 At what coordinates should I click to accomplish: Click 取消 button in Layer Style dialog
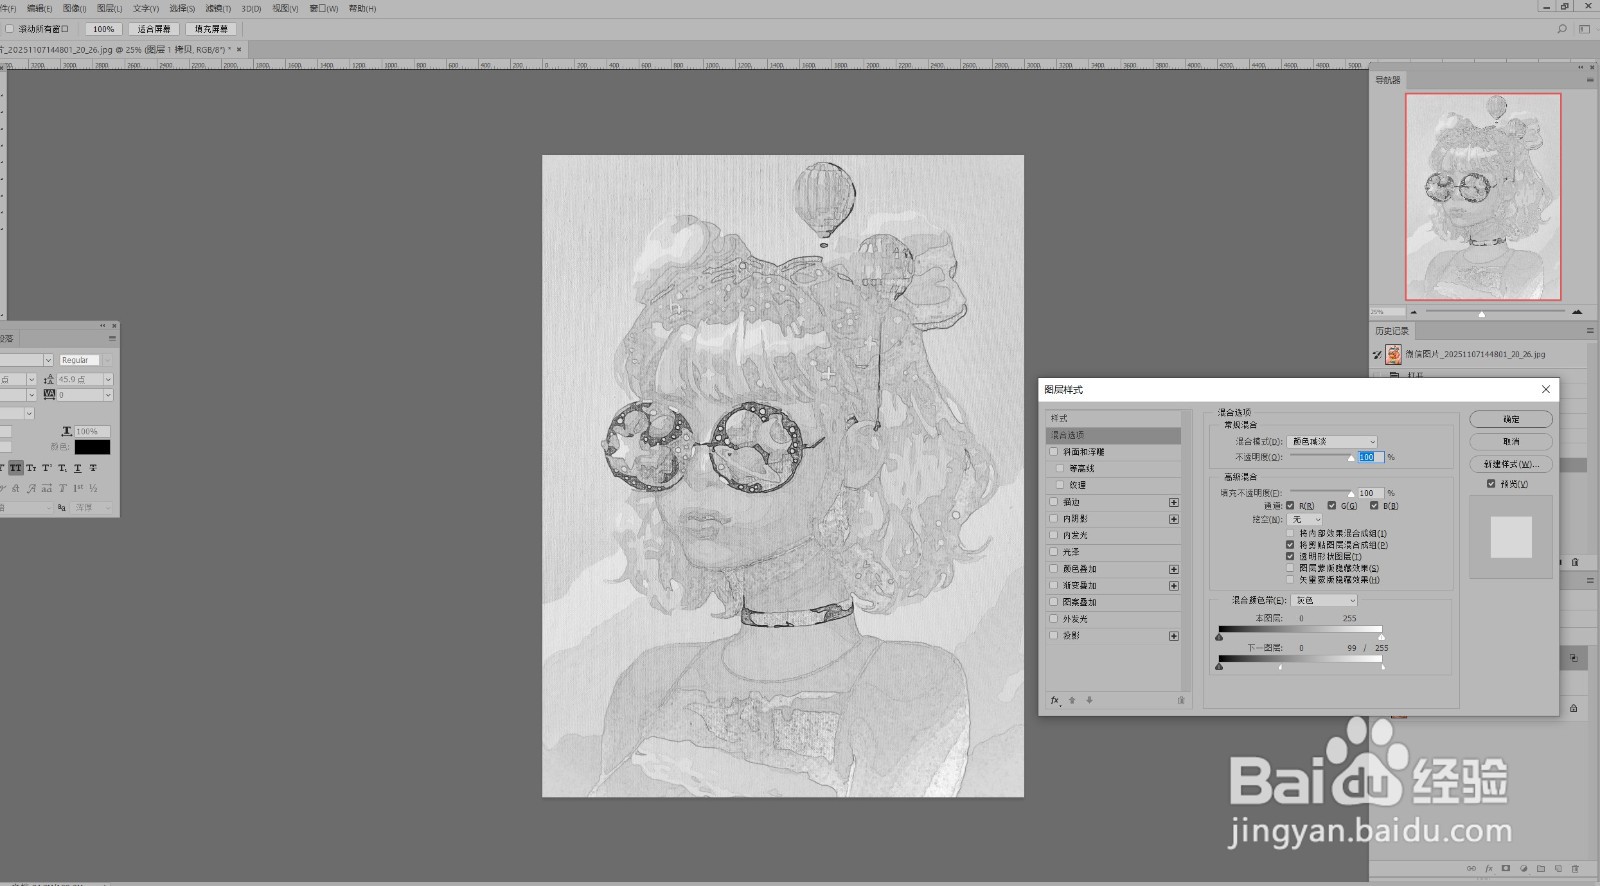tap(1511, 441)
